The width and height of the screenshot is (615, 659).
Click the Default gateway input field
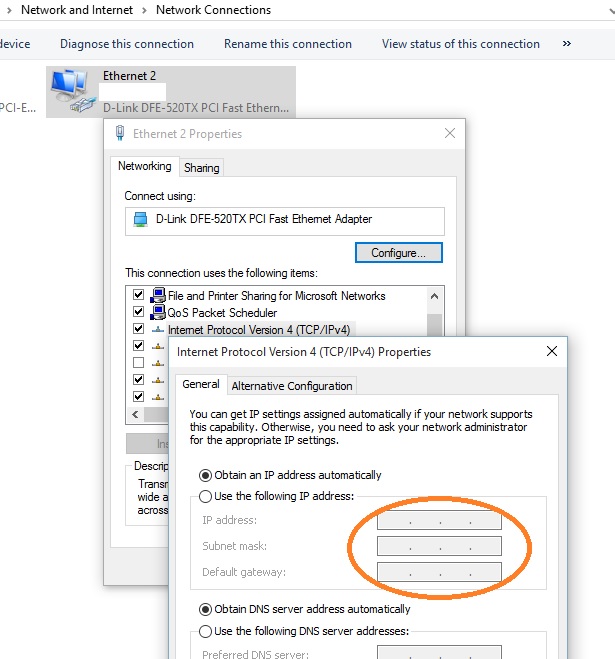439,572
